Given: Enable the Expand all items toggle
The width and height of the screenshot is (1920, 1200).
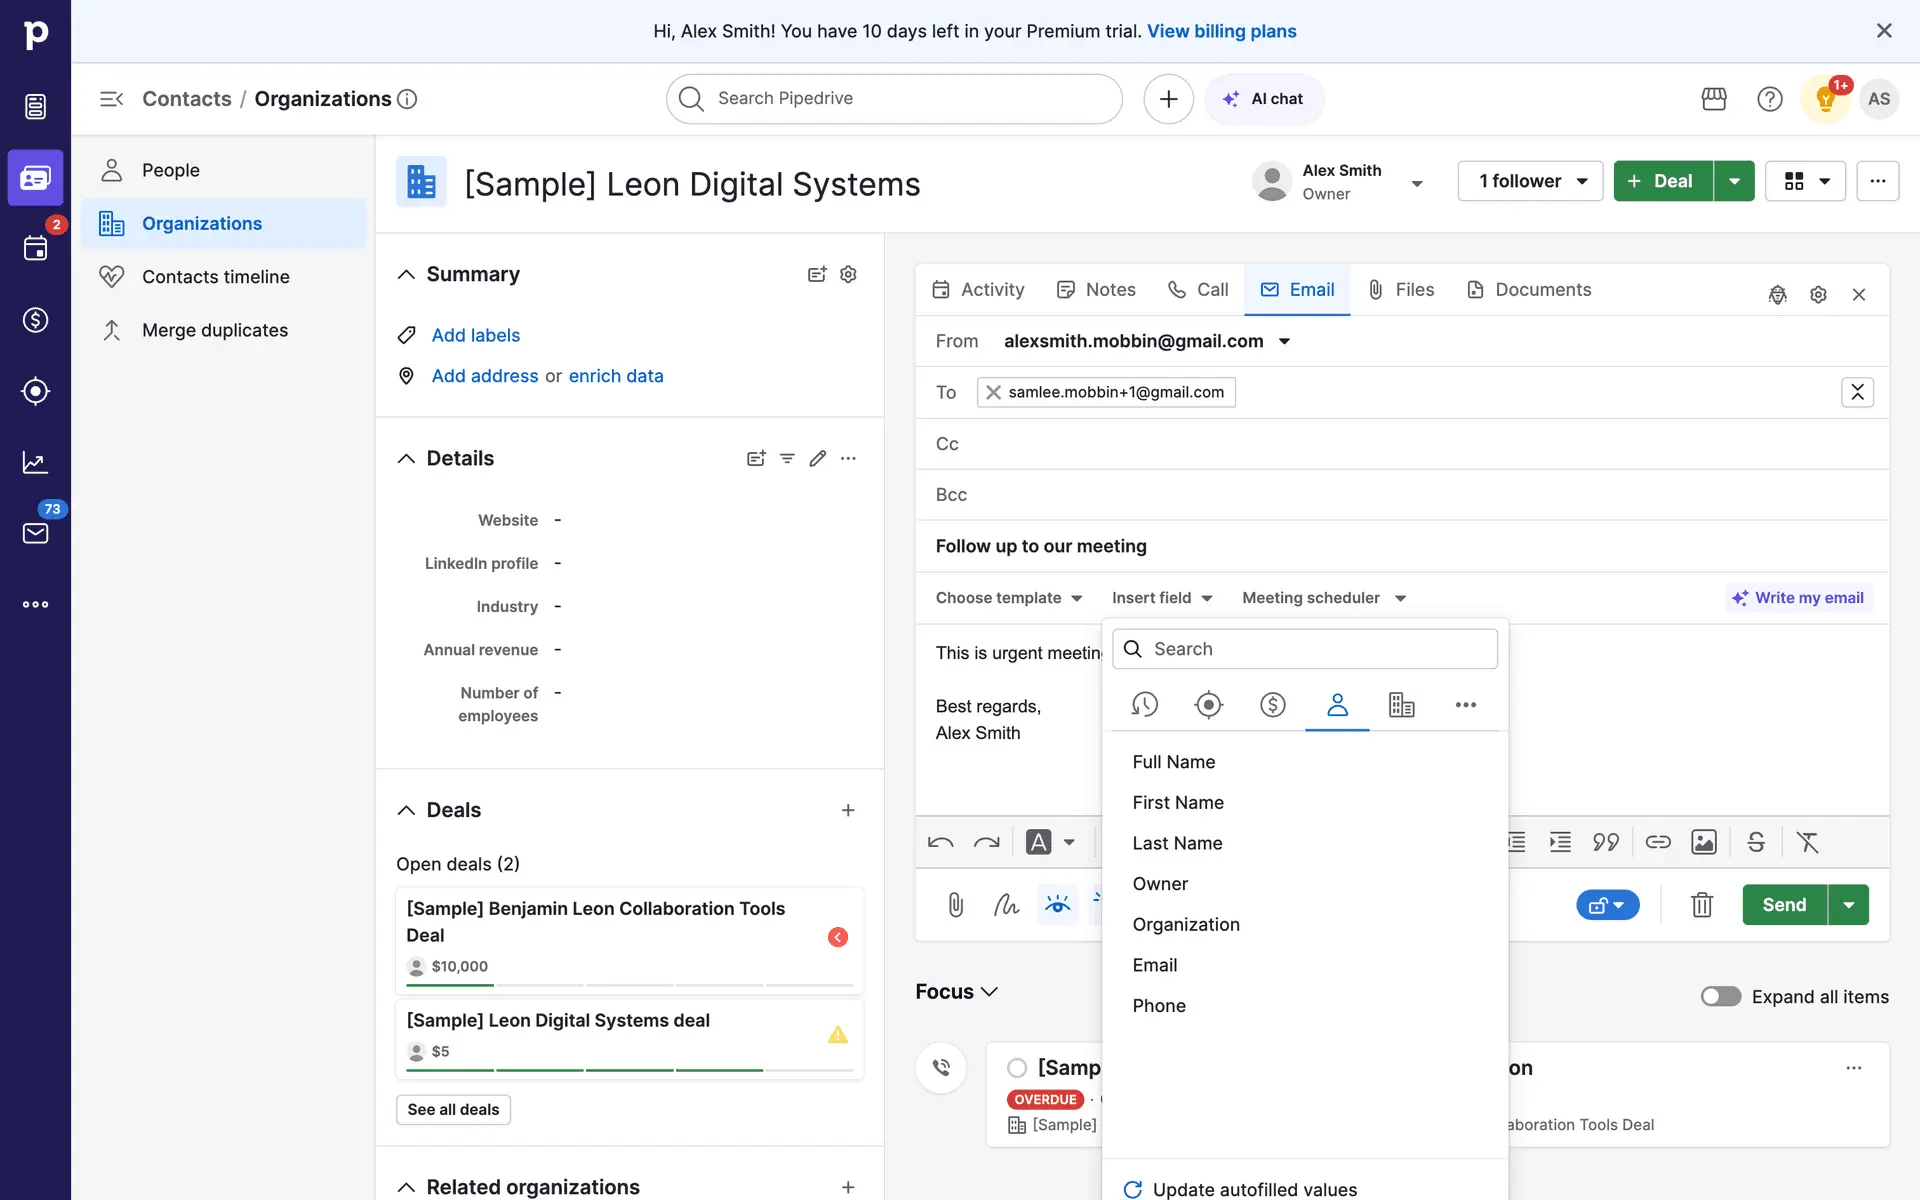Looking at the screenshot, I should pyautogui.click(x=1720, y=996).
